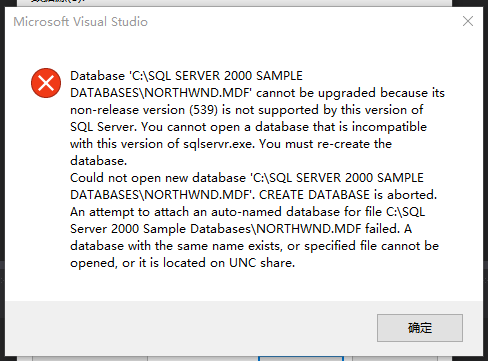Click first line "Database 'C:\SQL SERVER 2000 SAMPLE"
Image resolution: width=488 pixels, height=361 pixels.
186,76
